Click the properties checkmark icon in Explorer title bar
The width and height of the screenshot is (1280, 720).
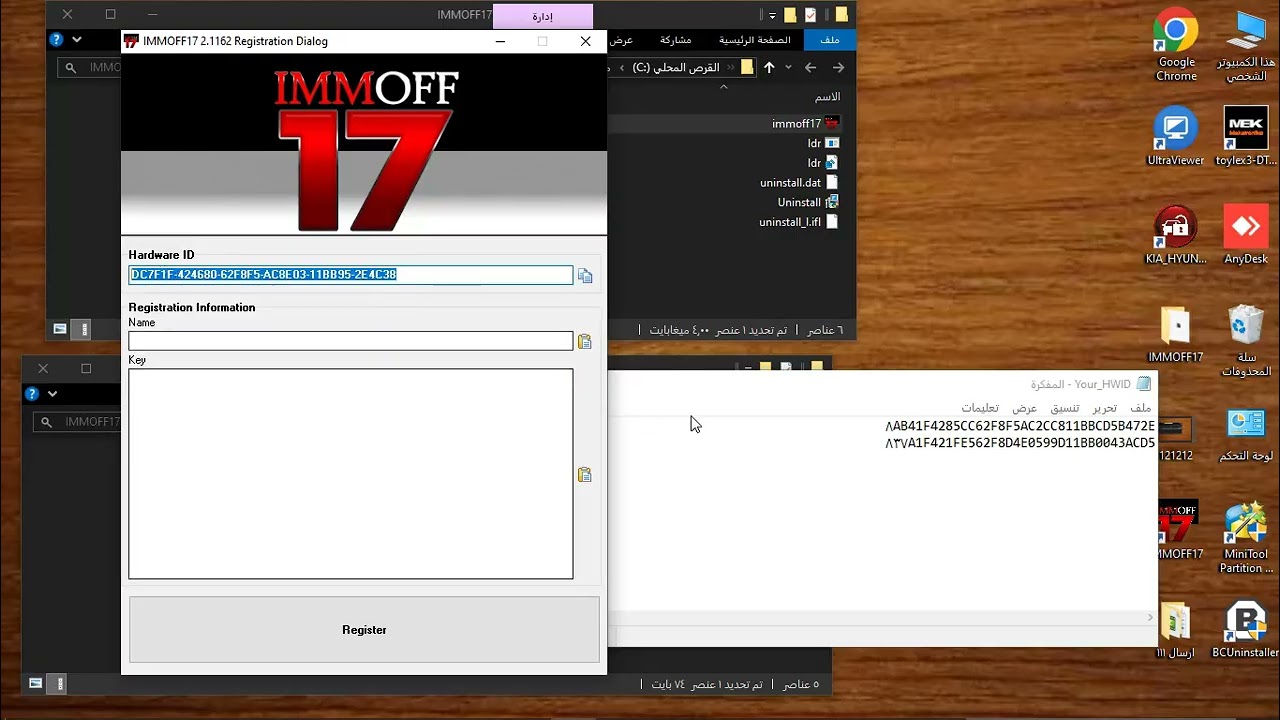click(x=811, y=15)
